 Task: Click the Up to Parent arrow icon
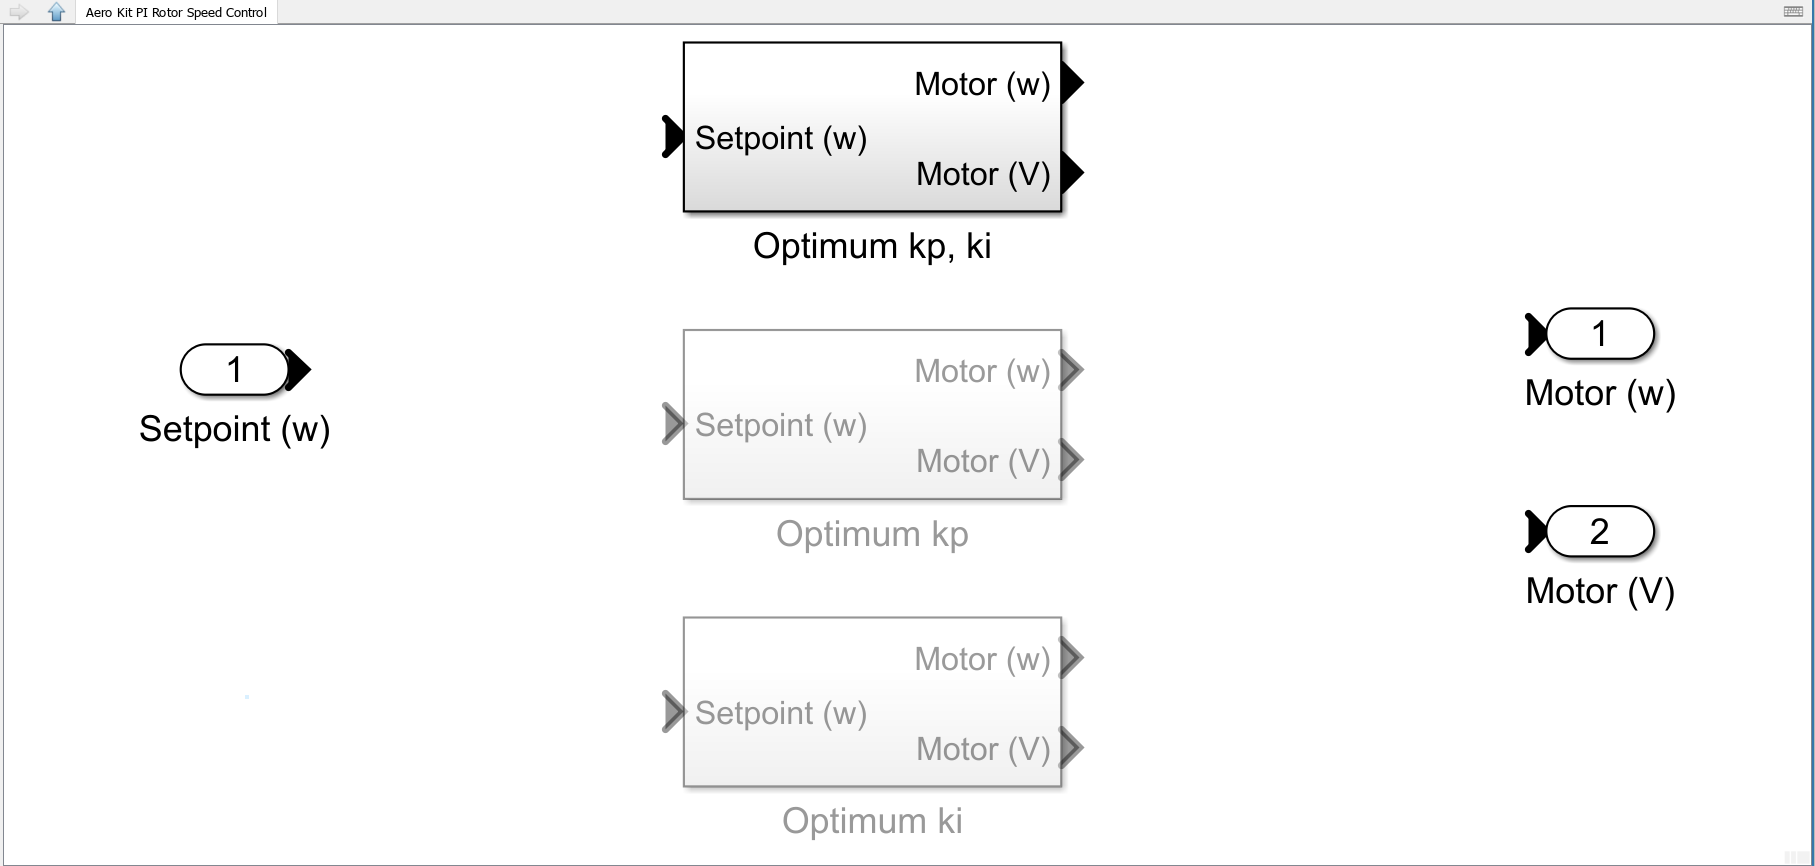pos(56,12)
